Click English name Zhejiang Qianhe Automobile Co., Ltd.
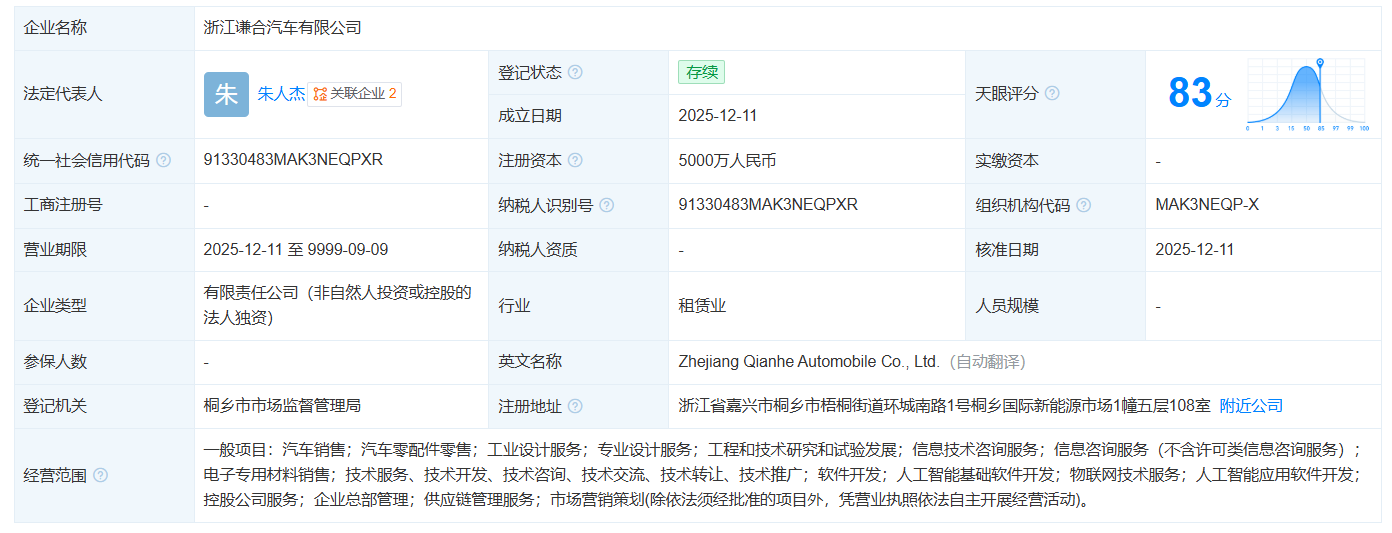The width and height of the screenshot is (1392, 533). click(x=808, y=362)
